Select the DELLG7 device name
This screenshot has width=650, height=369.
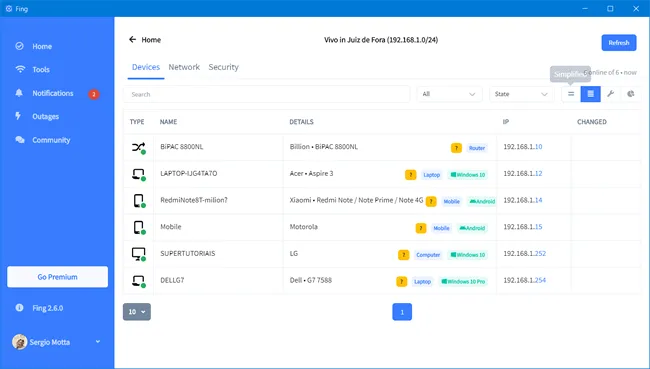(x=172, y=280)
